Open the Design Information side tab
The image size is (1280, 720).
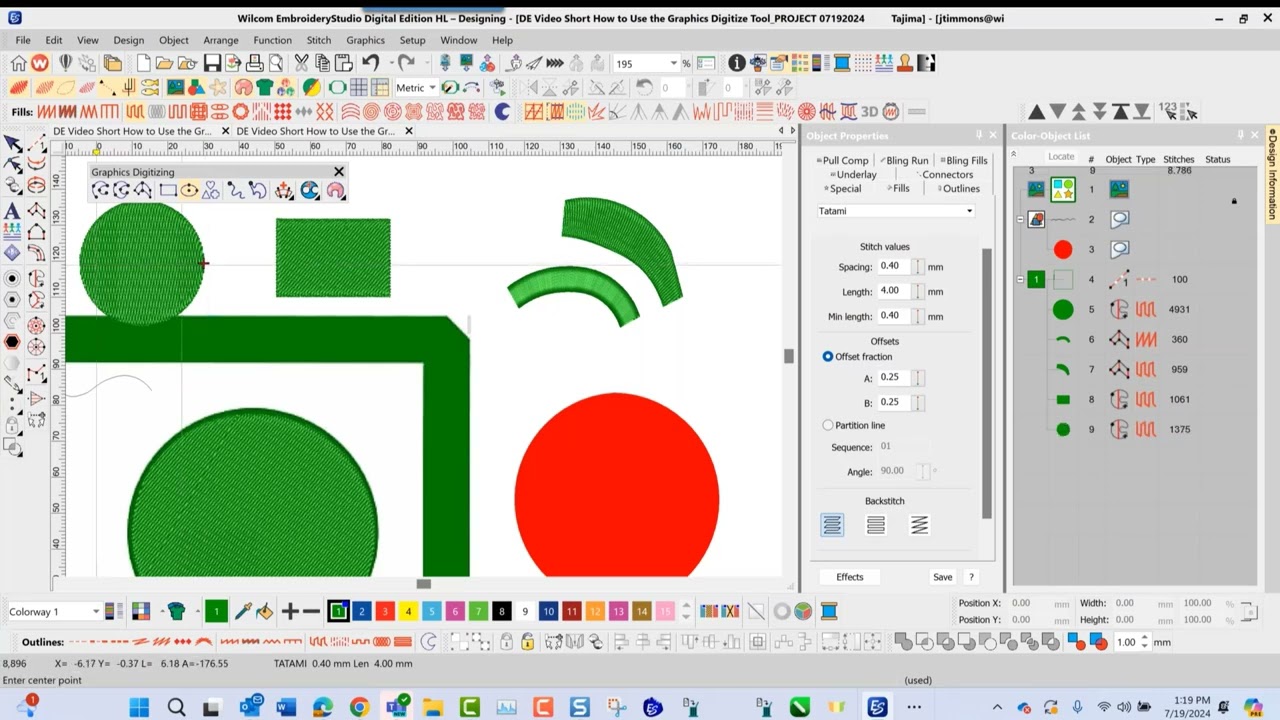coord(1272,173)
